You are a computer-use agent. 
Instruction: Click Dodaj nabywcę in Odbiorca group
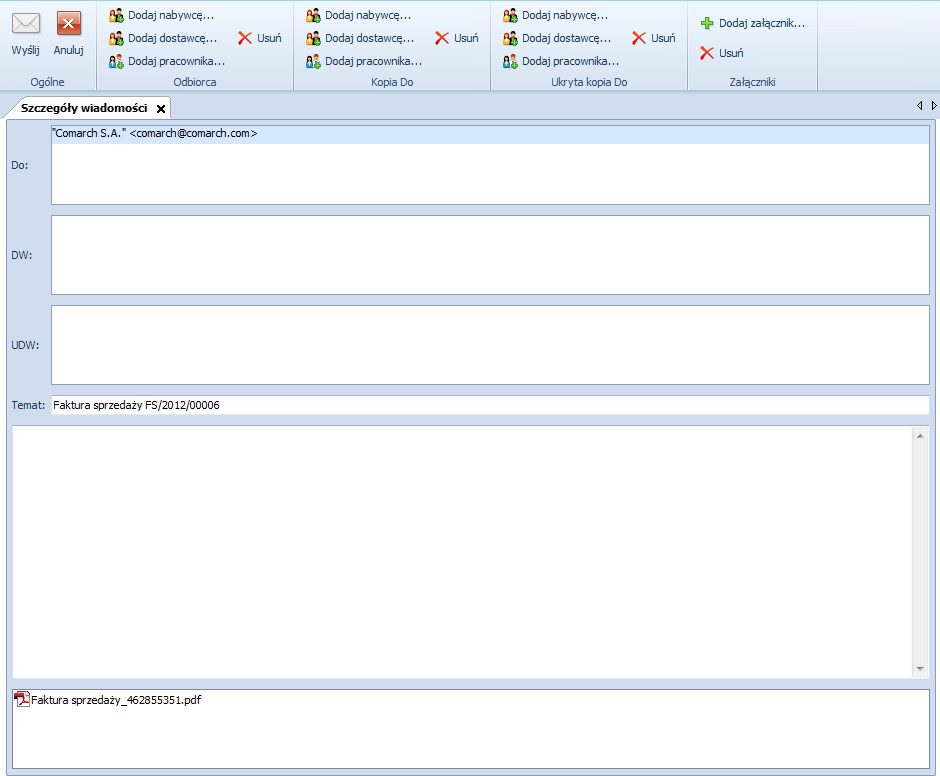point(161,15)
